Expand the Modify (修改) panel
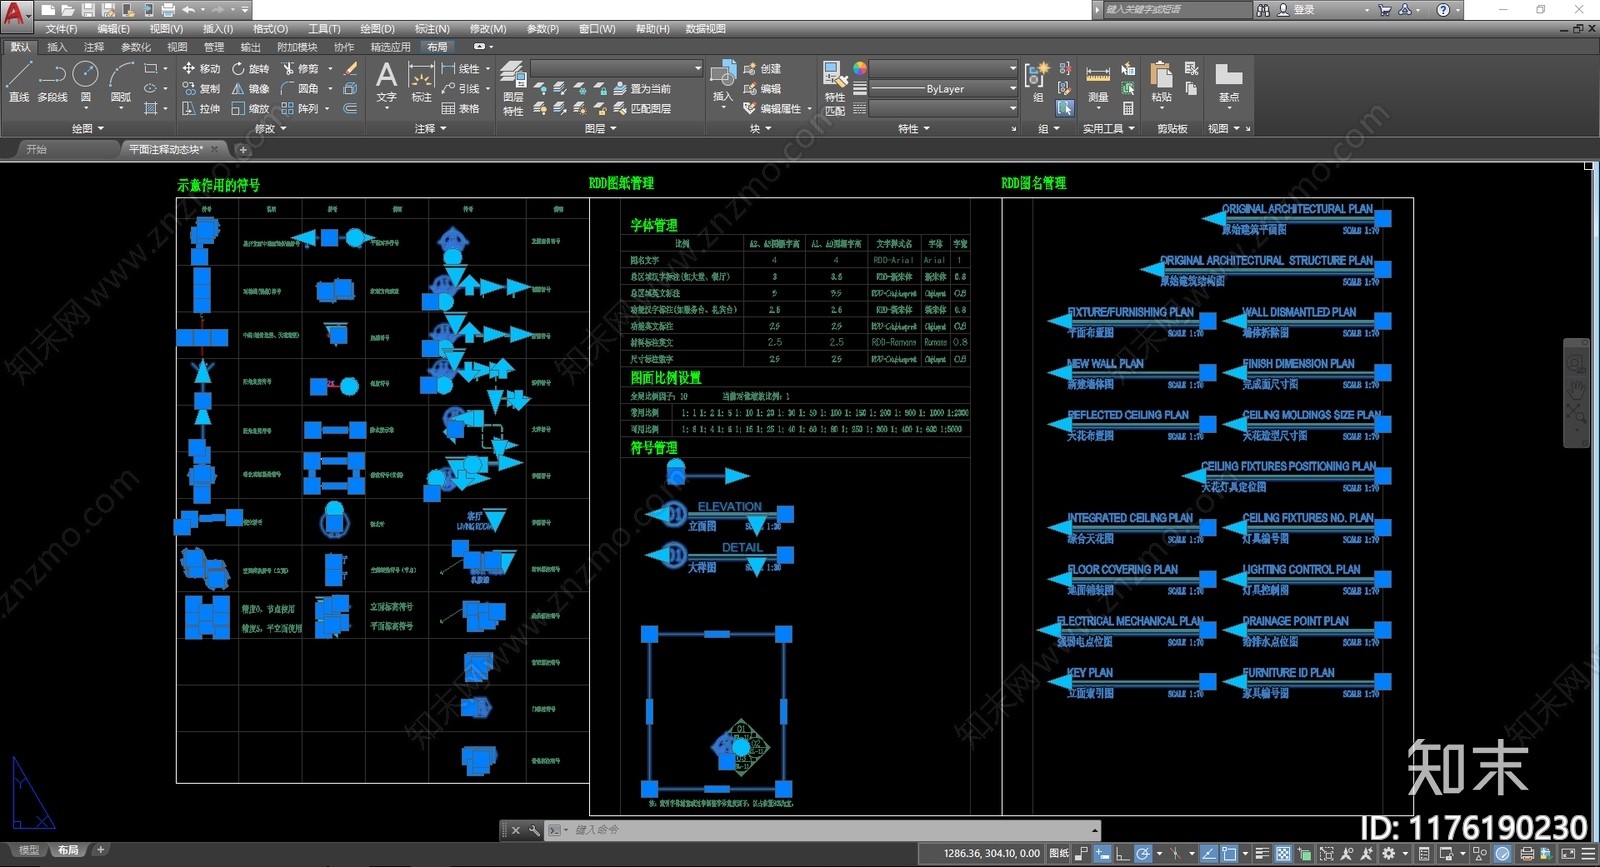This screenshot has height=867, width=1600. 271,128
